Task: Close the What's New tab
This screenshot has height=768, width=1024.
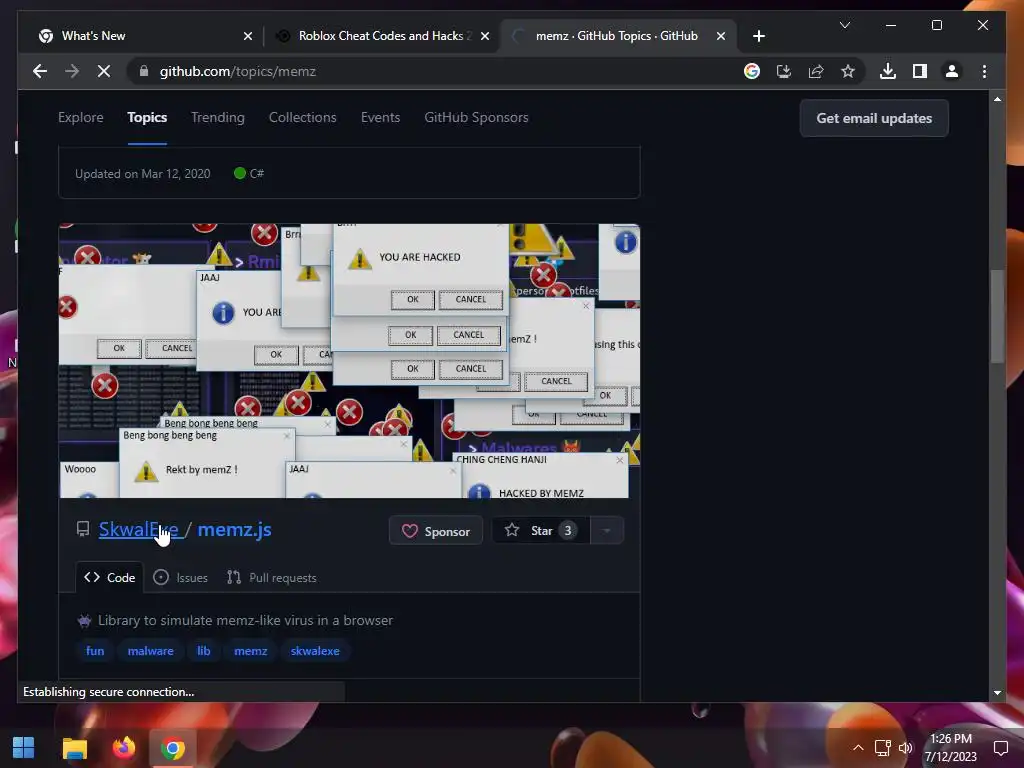Action: click(248, 36)
